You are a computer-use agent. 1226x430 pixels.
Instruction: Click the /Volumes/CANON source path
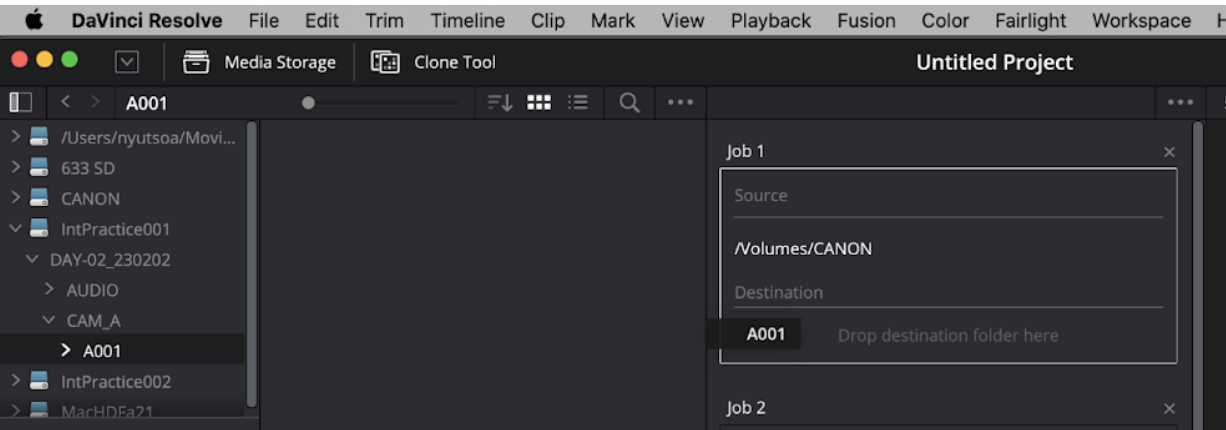pyautogui.click(x=803, y=249)
